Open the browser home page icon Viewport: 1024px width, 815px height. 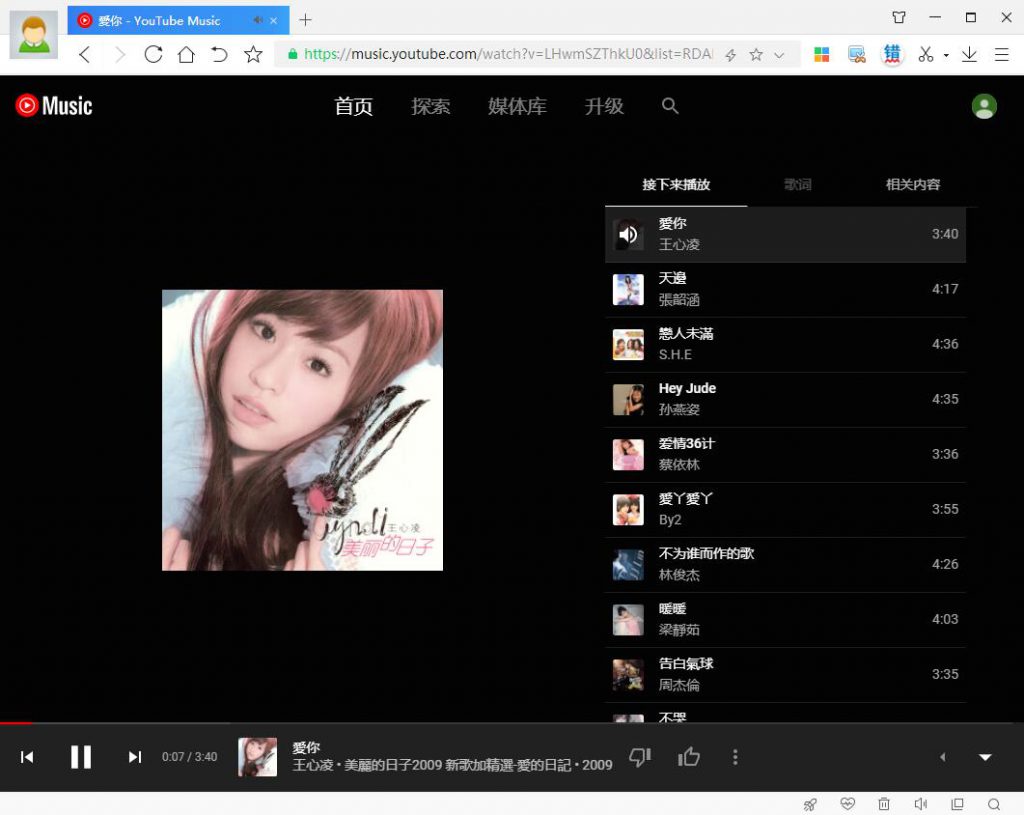tap(186, 54)
